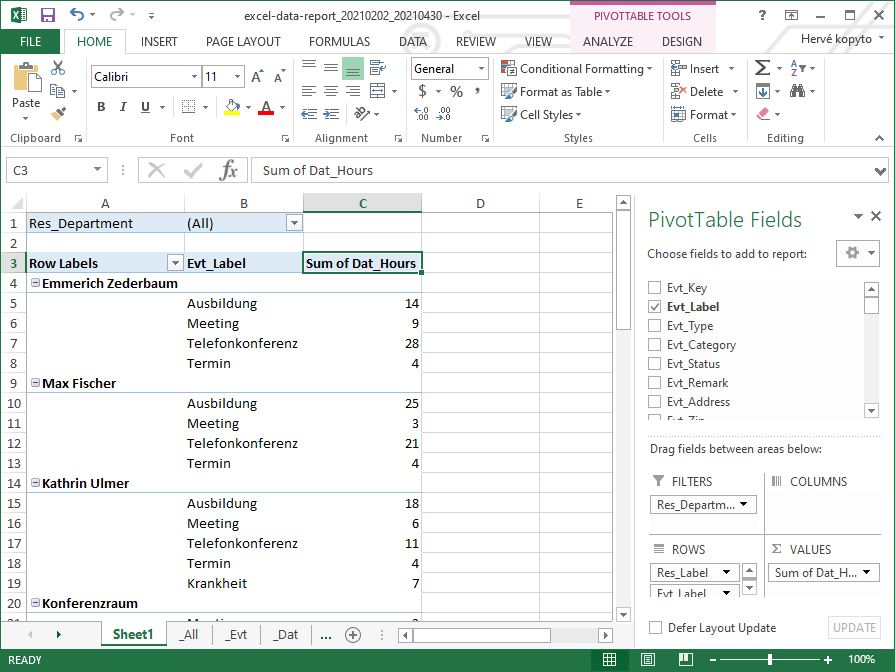Click the font color red swatch

[x=266, y=108]
